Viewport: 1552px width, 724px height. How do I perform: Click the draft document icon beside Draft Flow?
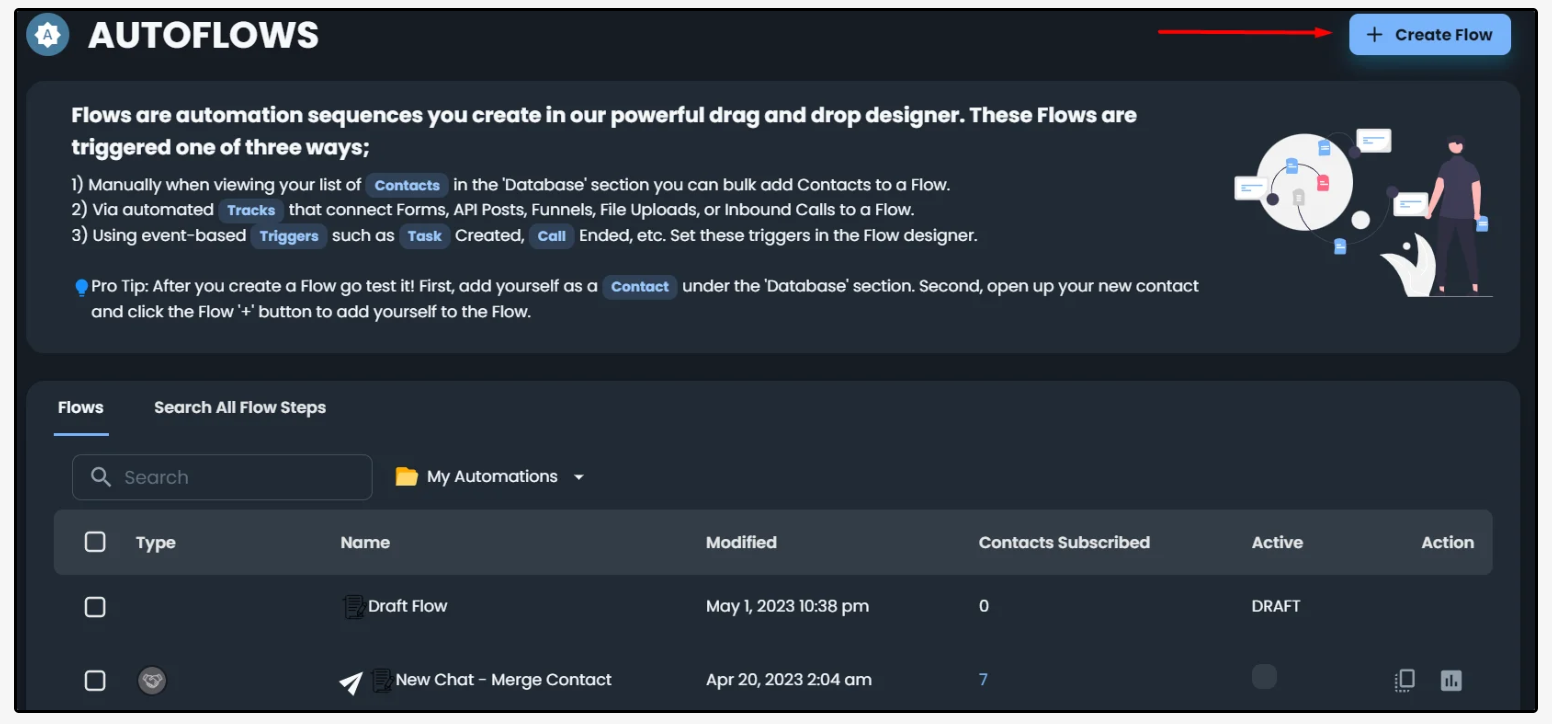click(353, 606)
